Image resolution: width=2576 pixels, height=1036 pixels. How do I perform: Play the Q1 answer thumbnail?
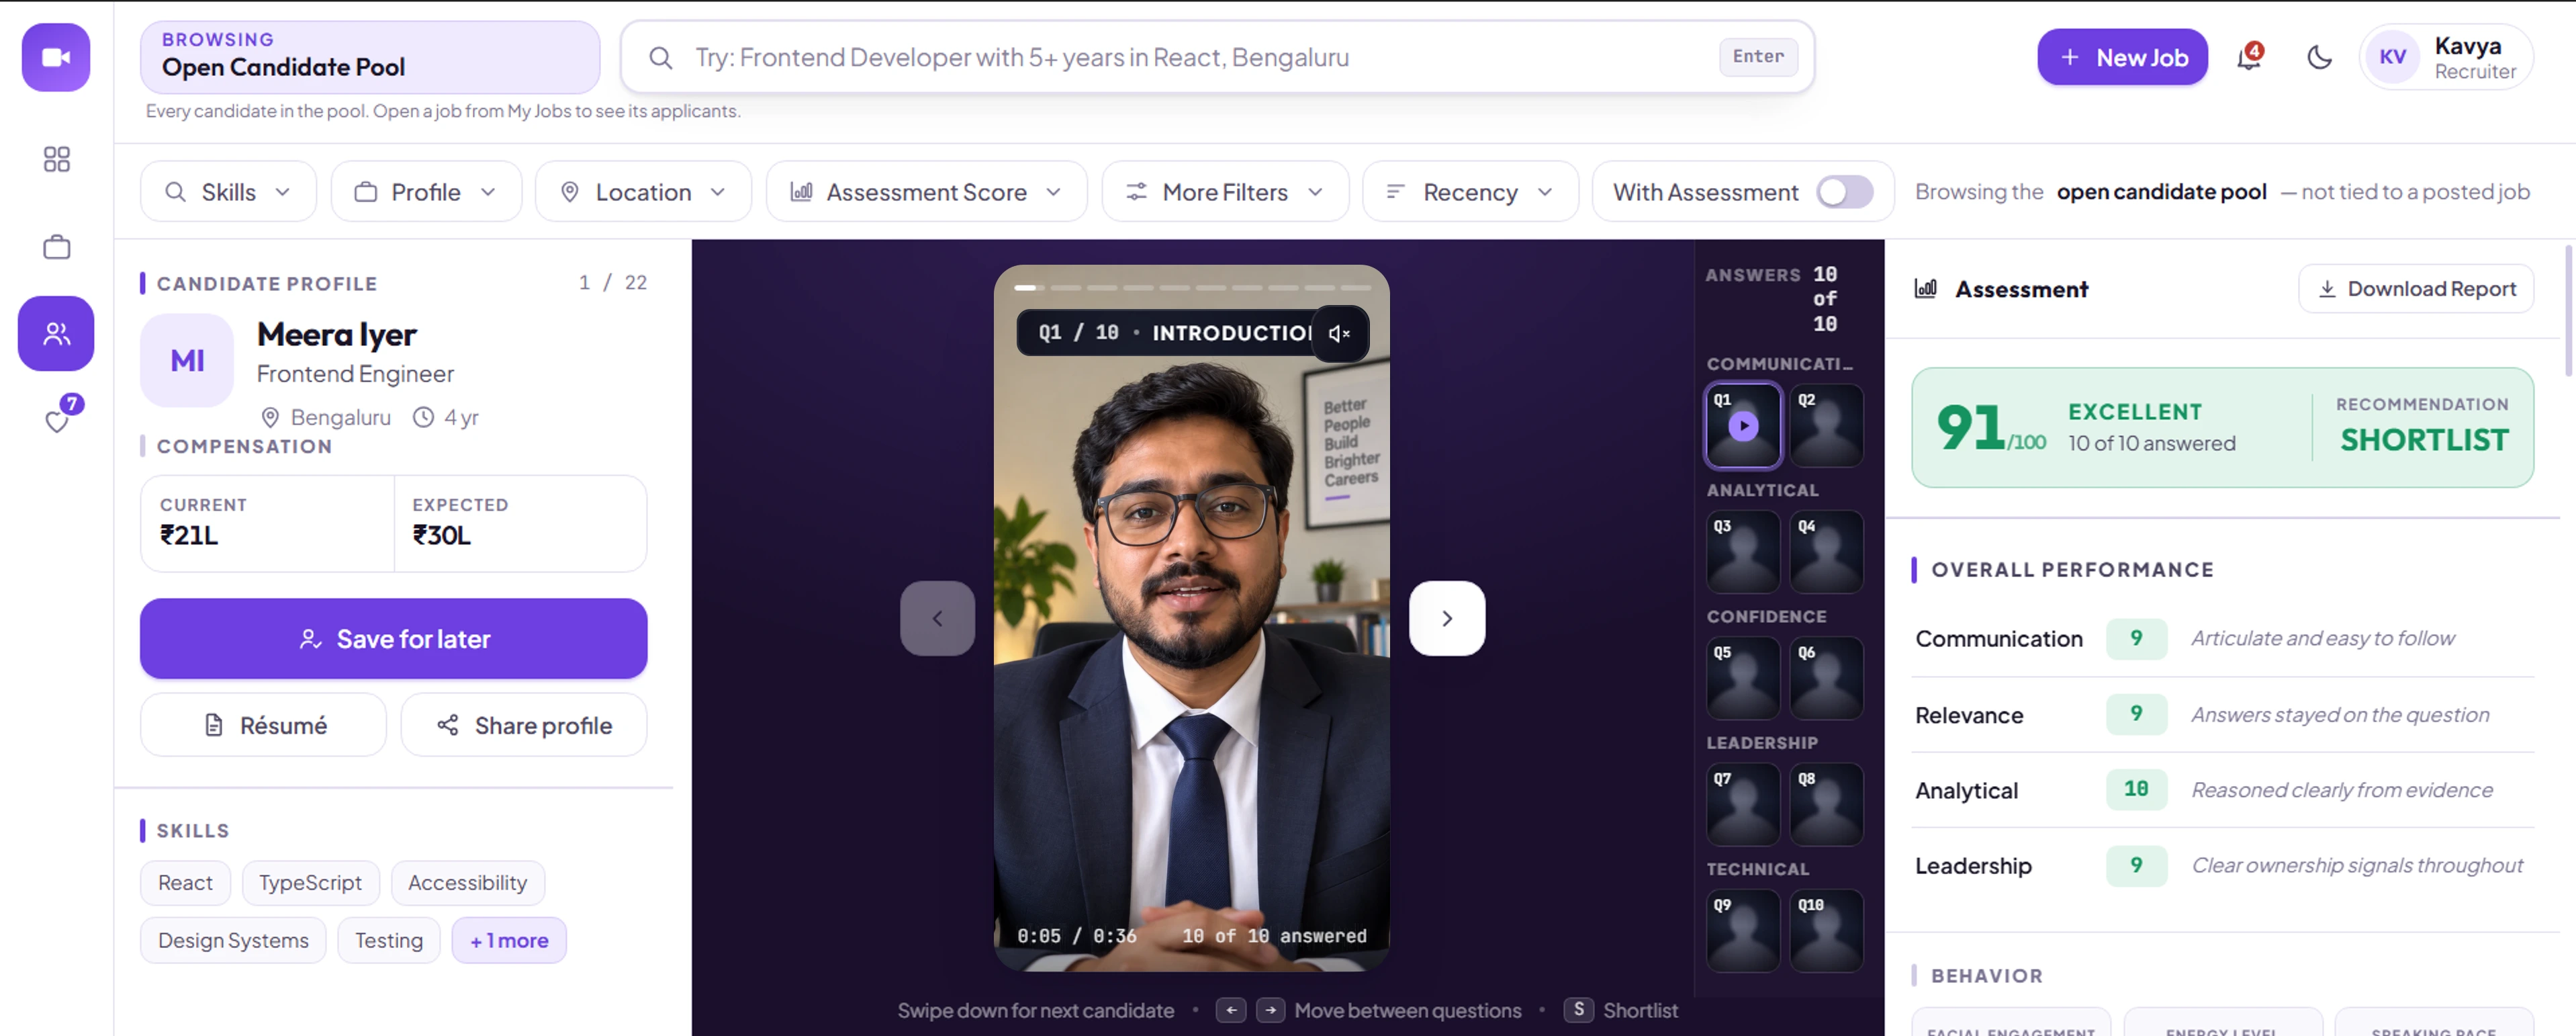pos(1742,426)
